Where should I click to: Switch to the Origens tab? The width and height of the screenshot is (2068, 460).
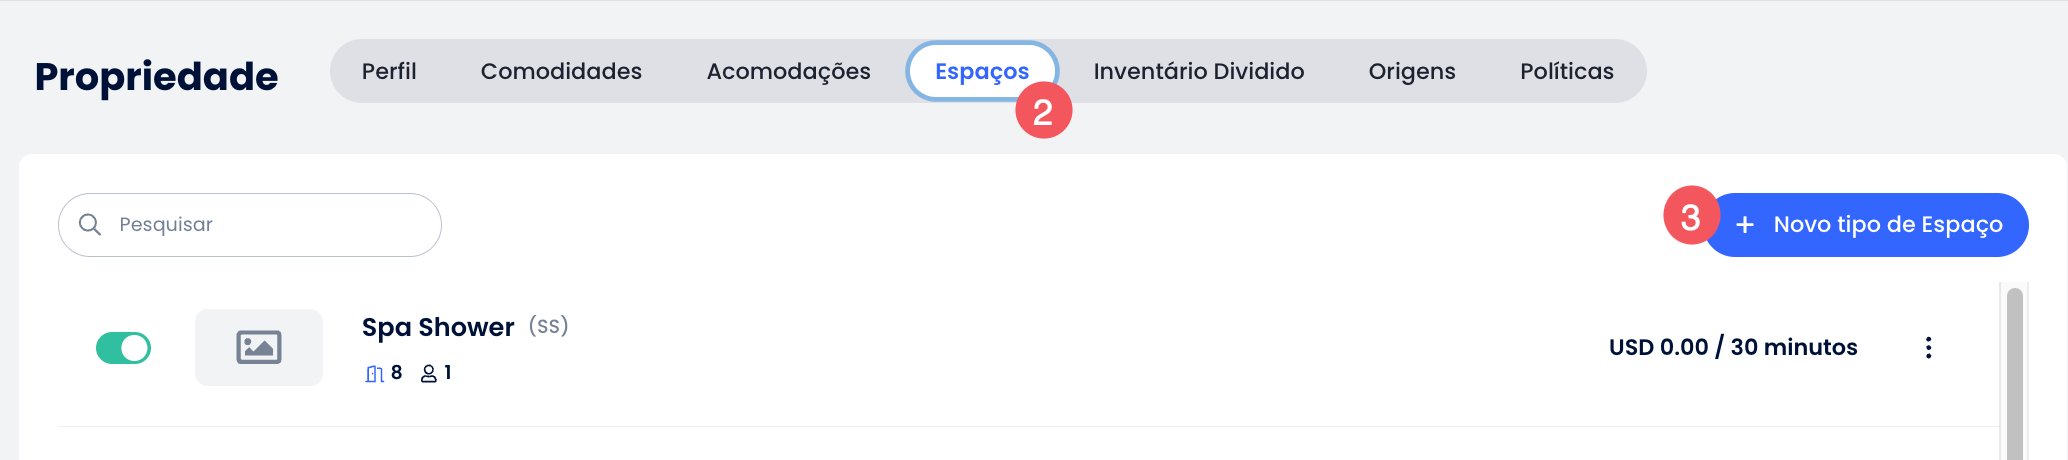pyautogui.click(x=1411, y=71)
